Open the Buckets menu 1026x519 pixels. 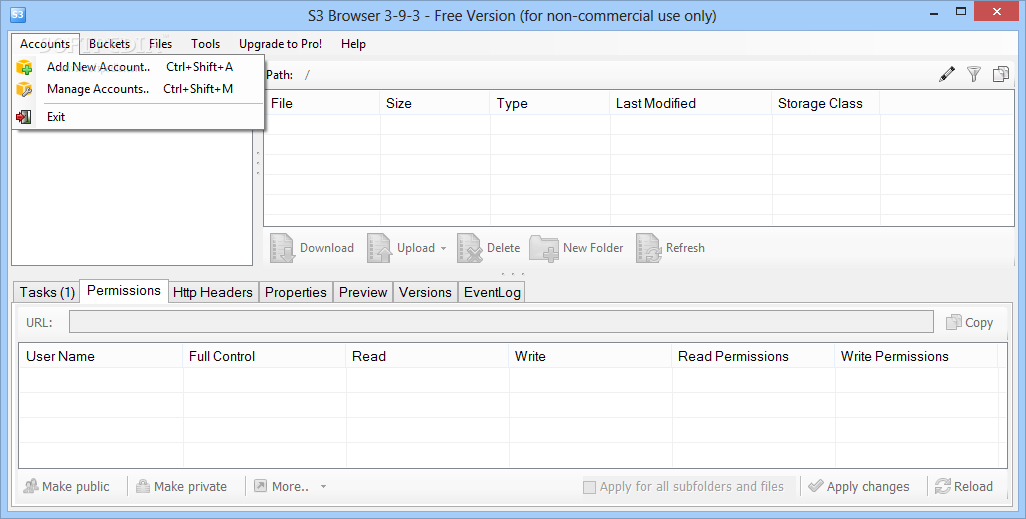109,44
